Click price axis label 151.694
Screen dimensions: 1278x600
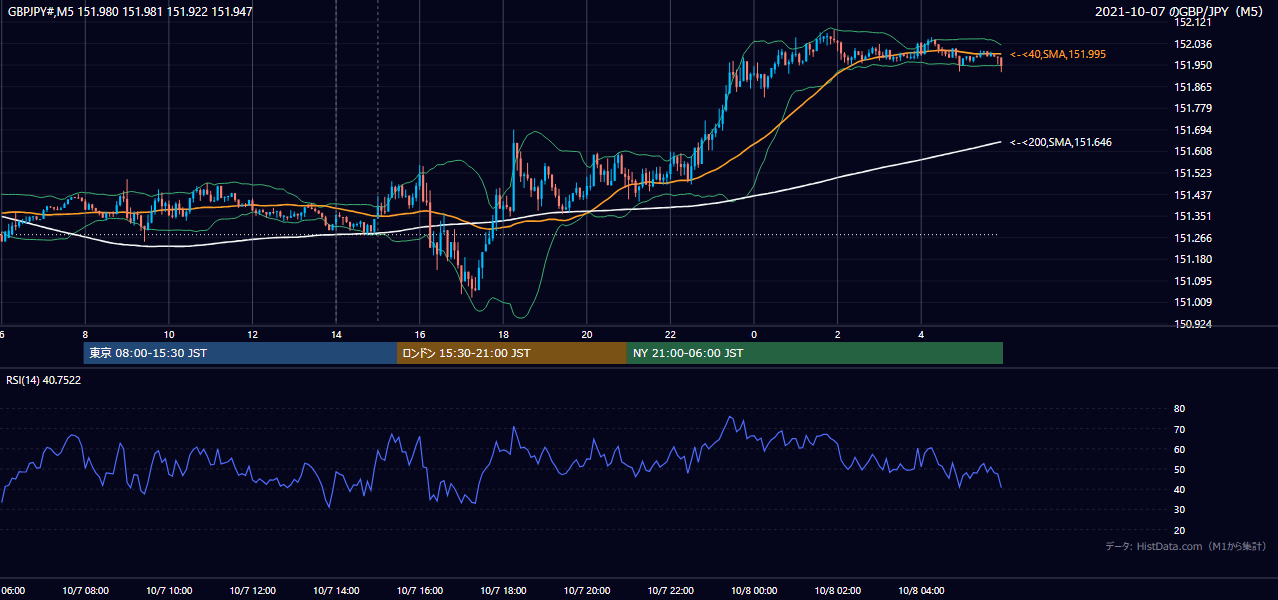tap(1193, 130)
